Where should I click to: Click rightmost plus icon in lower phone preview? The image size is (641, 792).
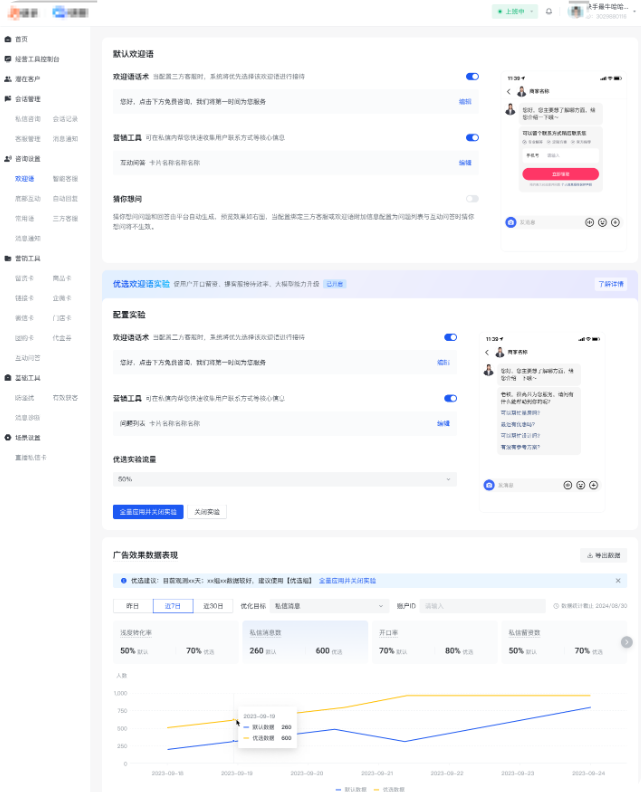[594, 485]
